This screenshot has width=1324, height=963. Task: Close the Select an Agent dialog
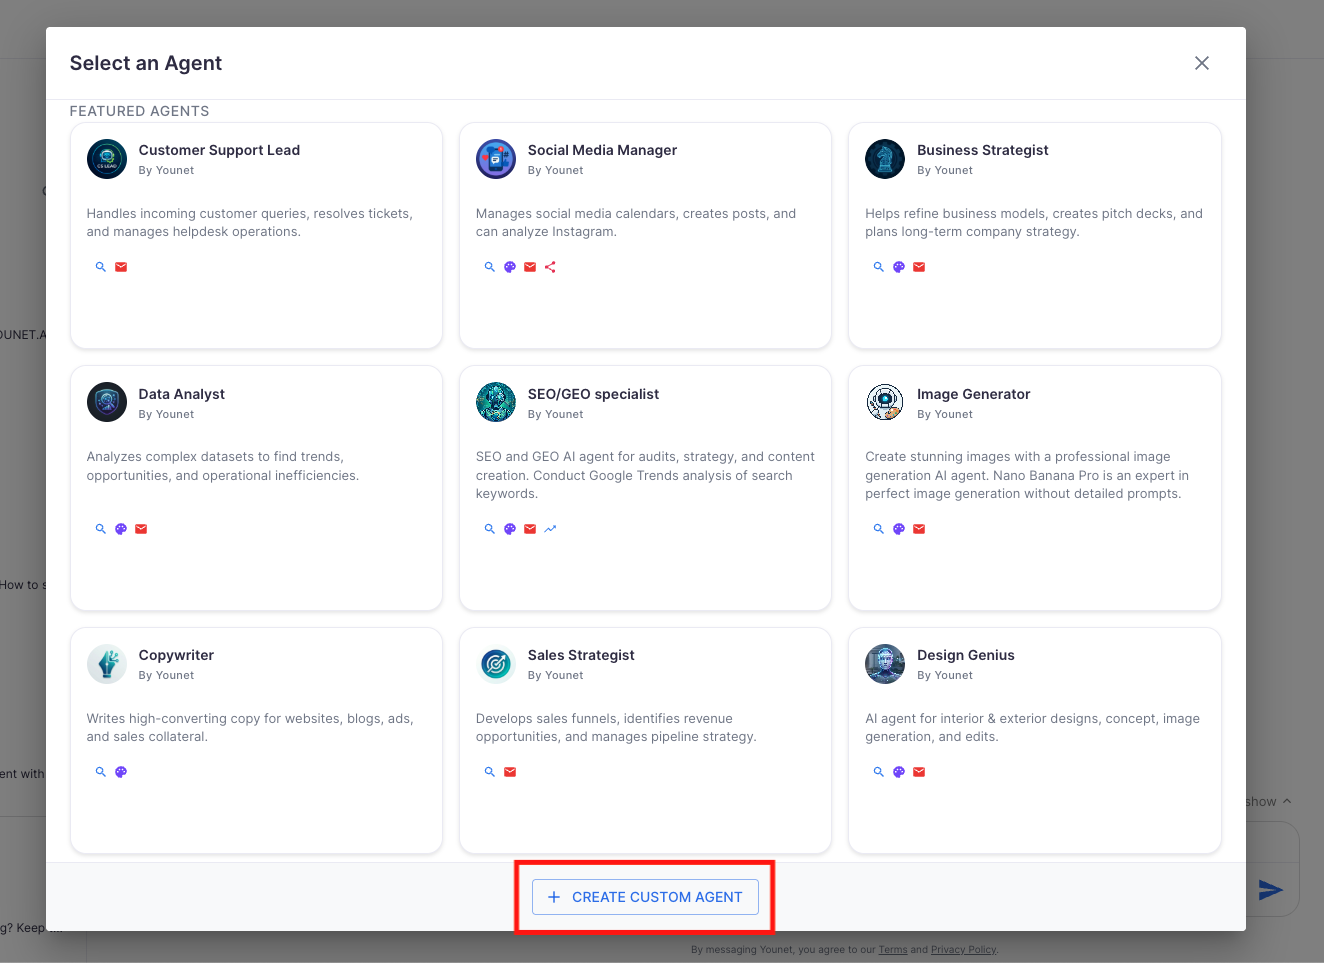pos(1202,63)
